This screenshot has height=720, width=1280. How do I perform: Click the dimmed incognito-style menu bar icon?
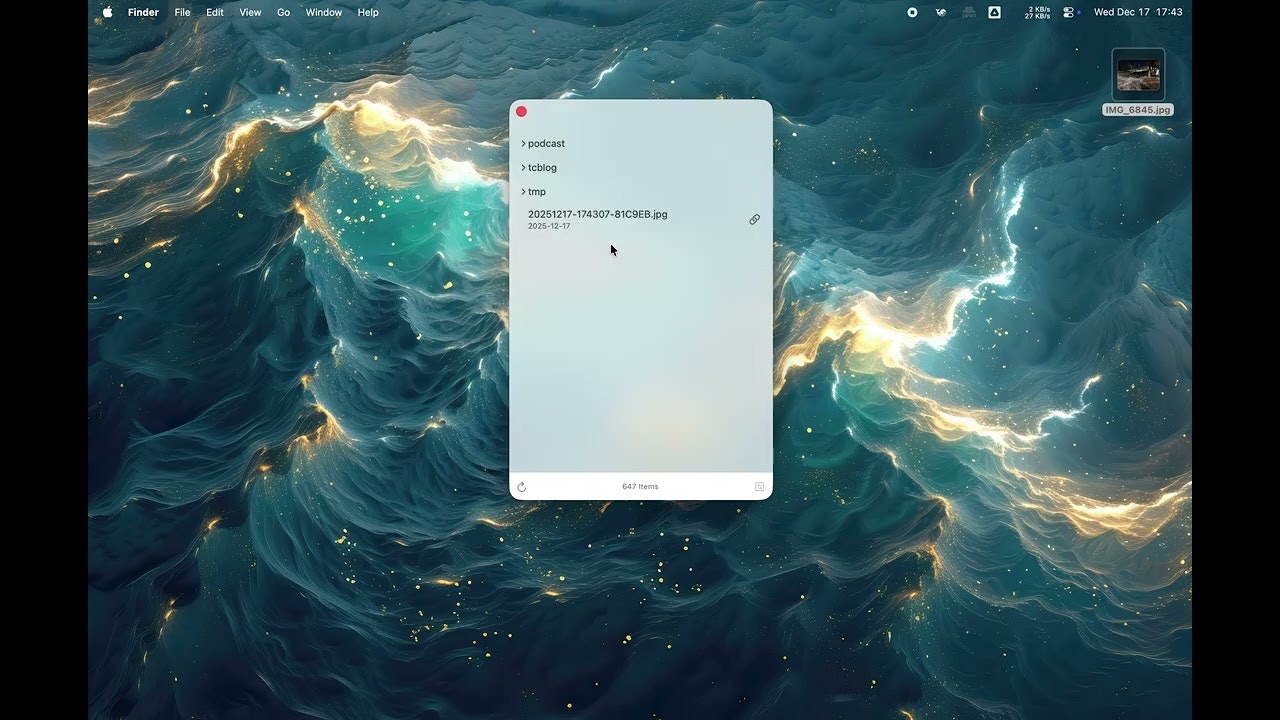(967, 12)
